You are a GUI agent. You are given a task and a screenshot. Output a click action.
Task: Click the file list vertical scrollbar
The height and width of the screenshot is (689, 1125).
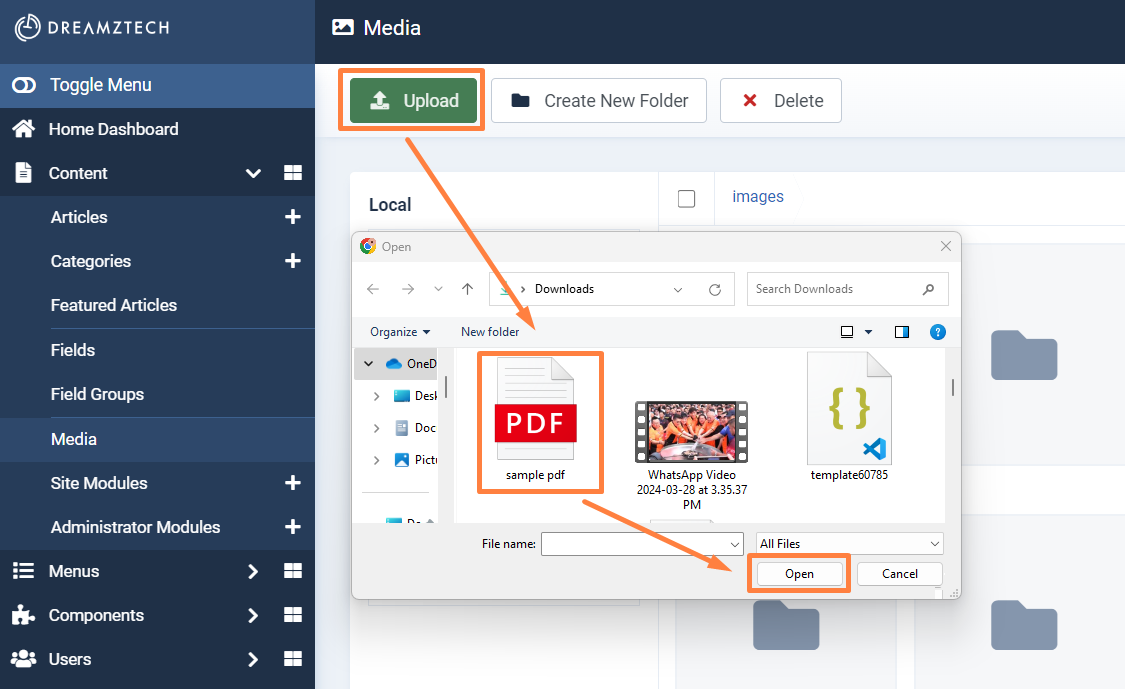[x=953, y=388]
